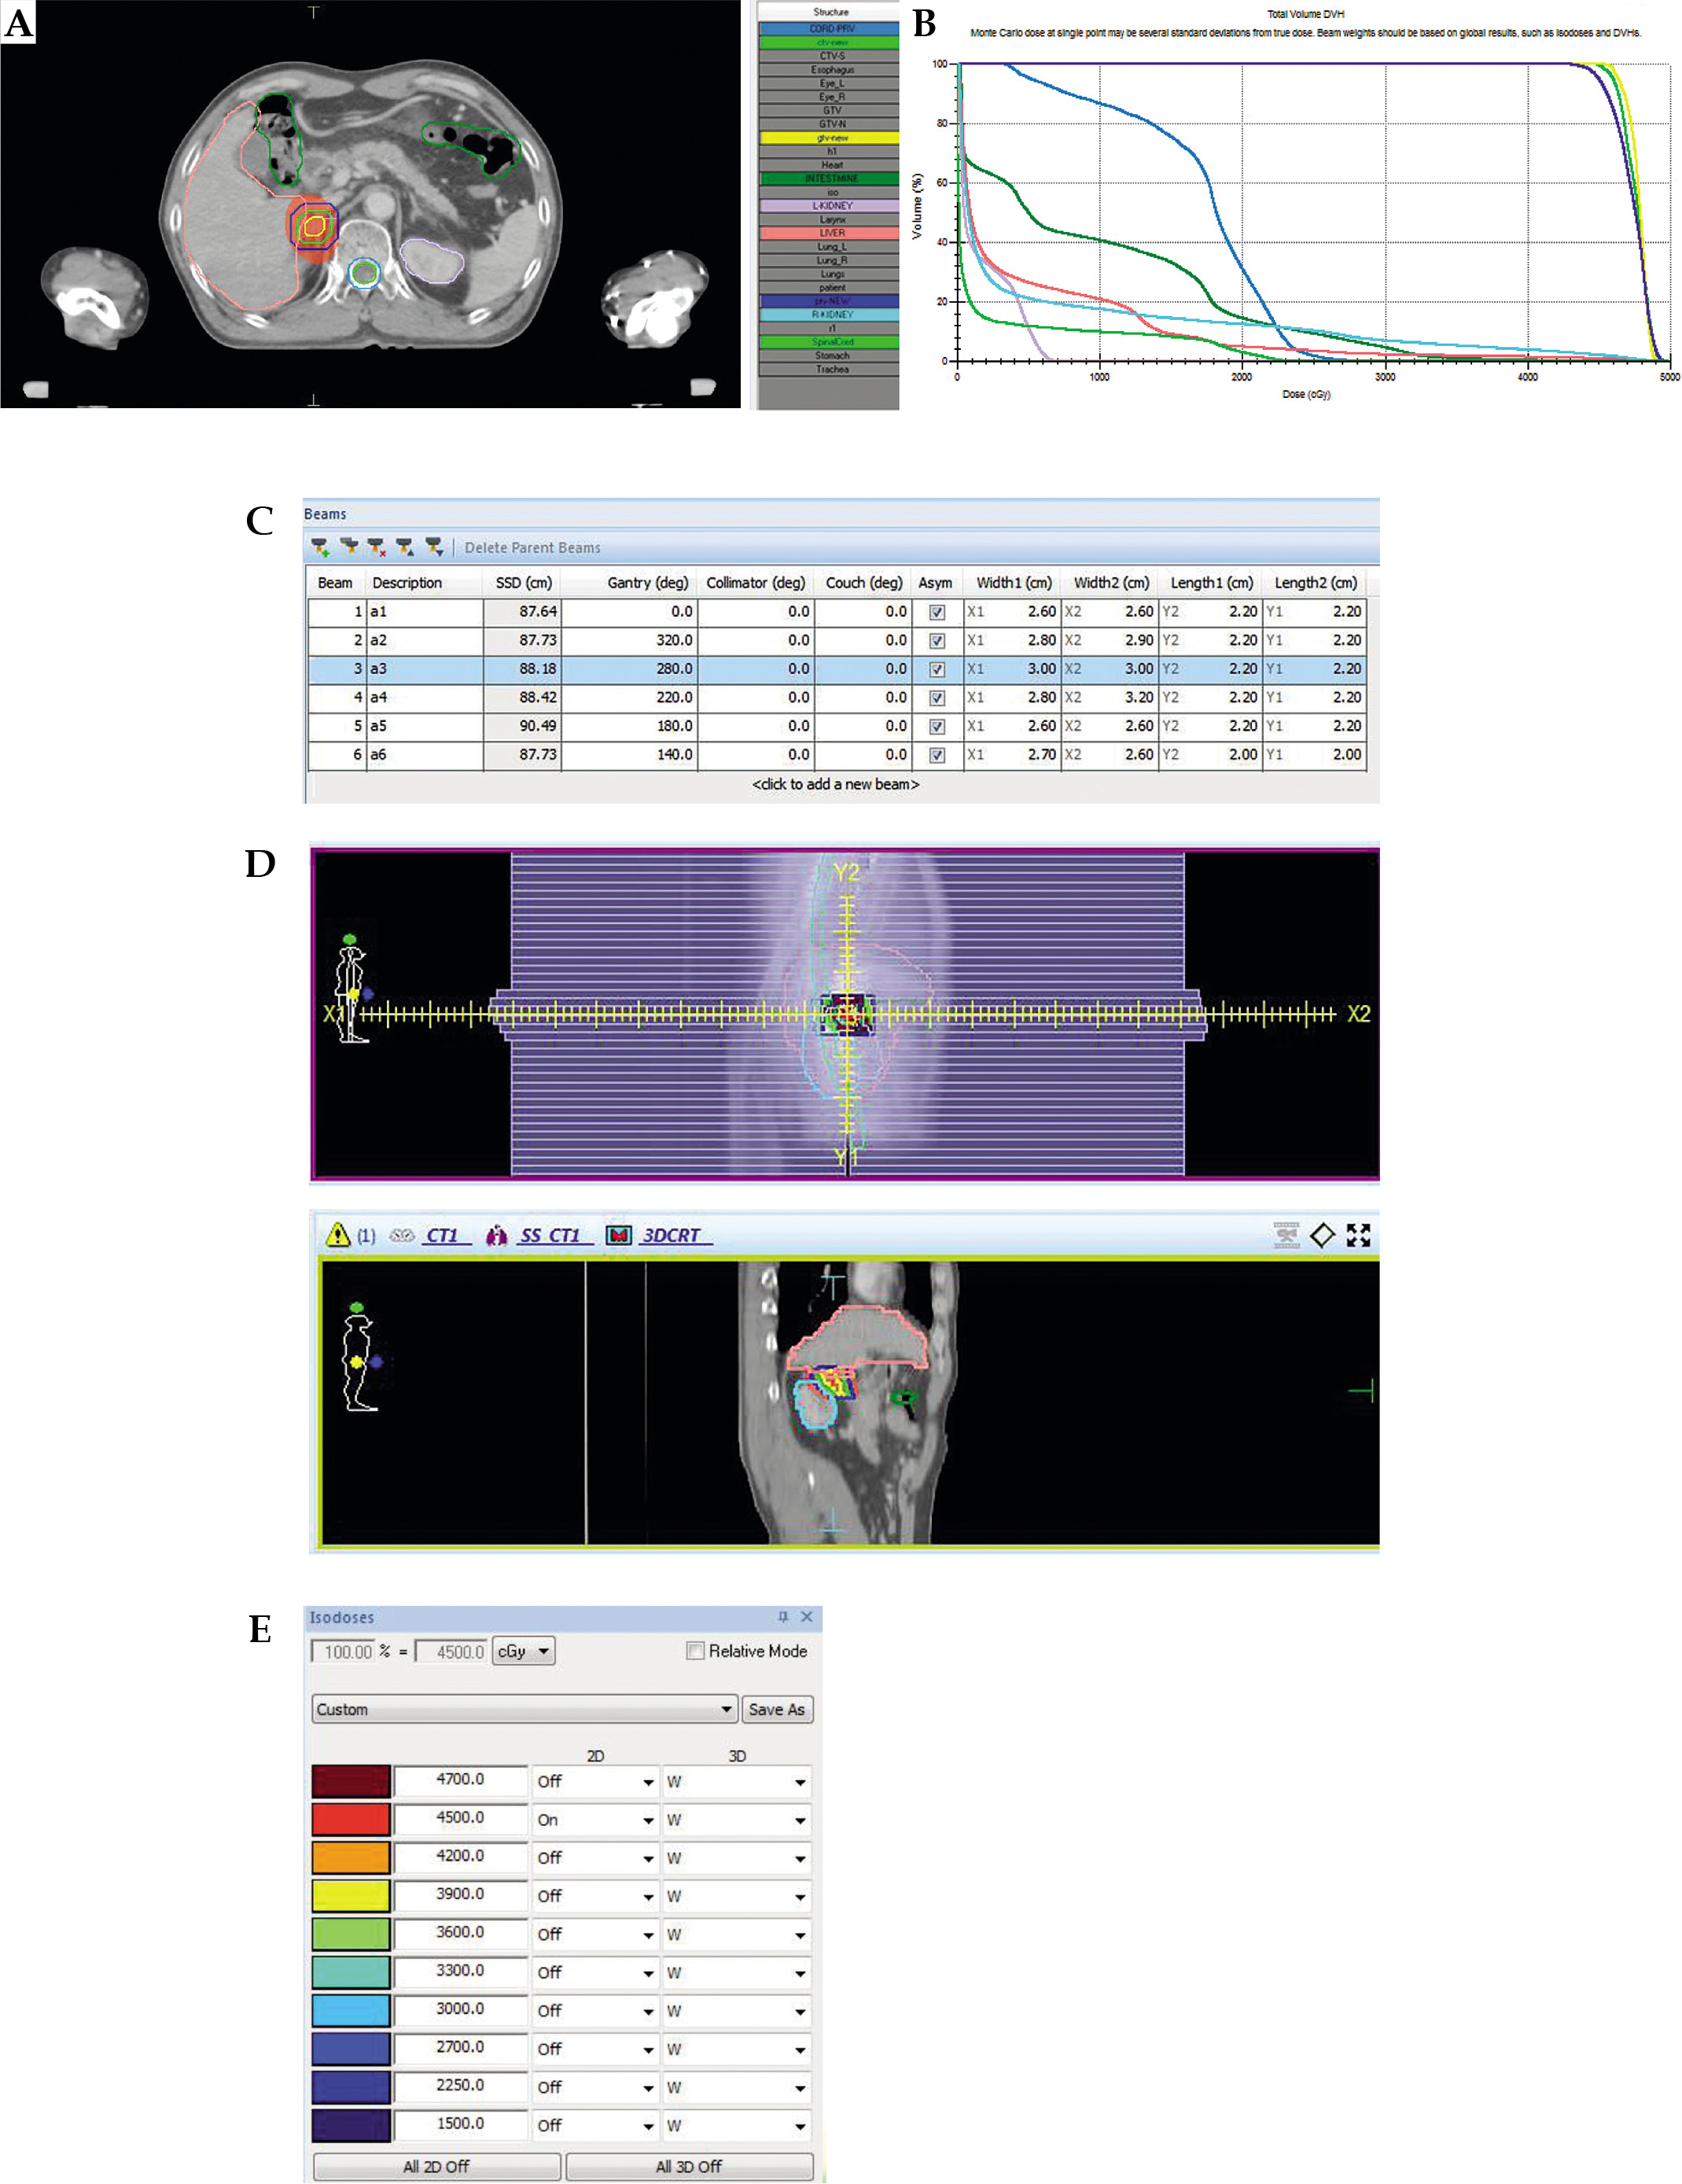This screenshot has width=1682, height=2184.
Task: Toggle Asym checkbox for beam a4
Action: point(937,698)
